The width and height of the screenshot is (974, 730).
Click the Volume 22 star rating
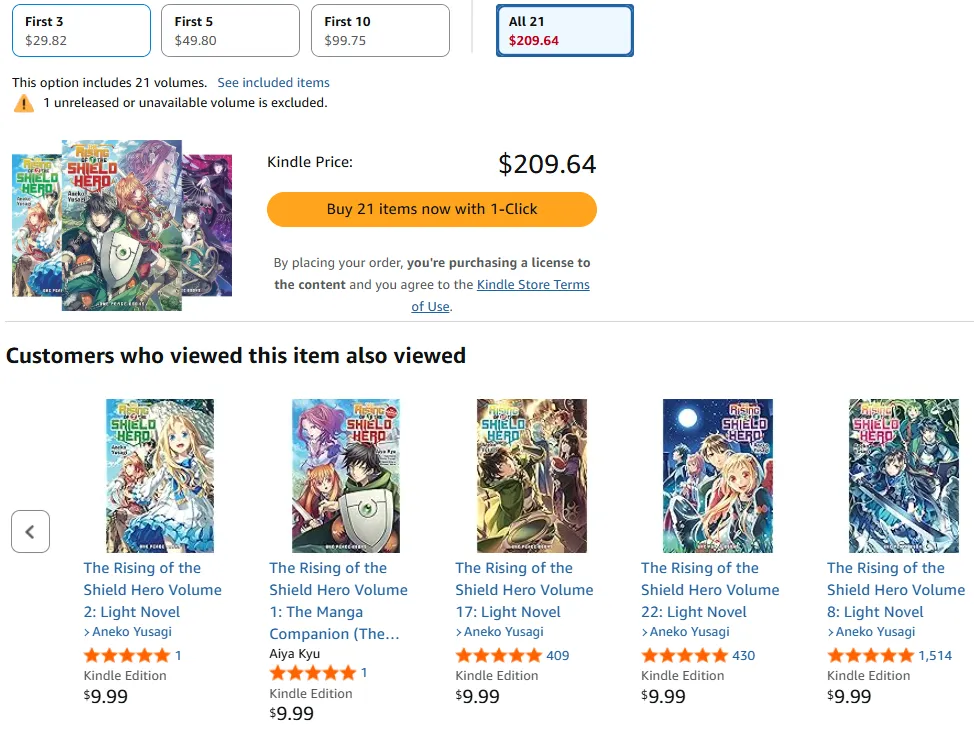click(684, 656)
